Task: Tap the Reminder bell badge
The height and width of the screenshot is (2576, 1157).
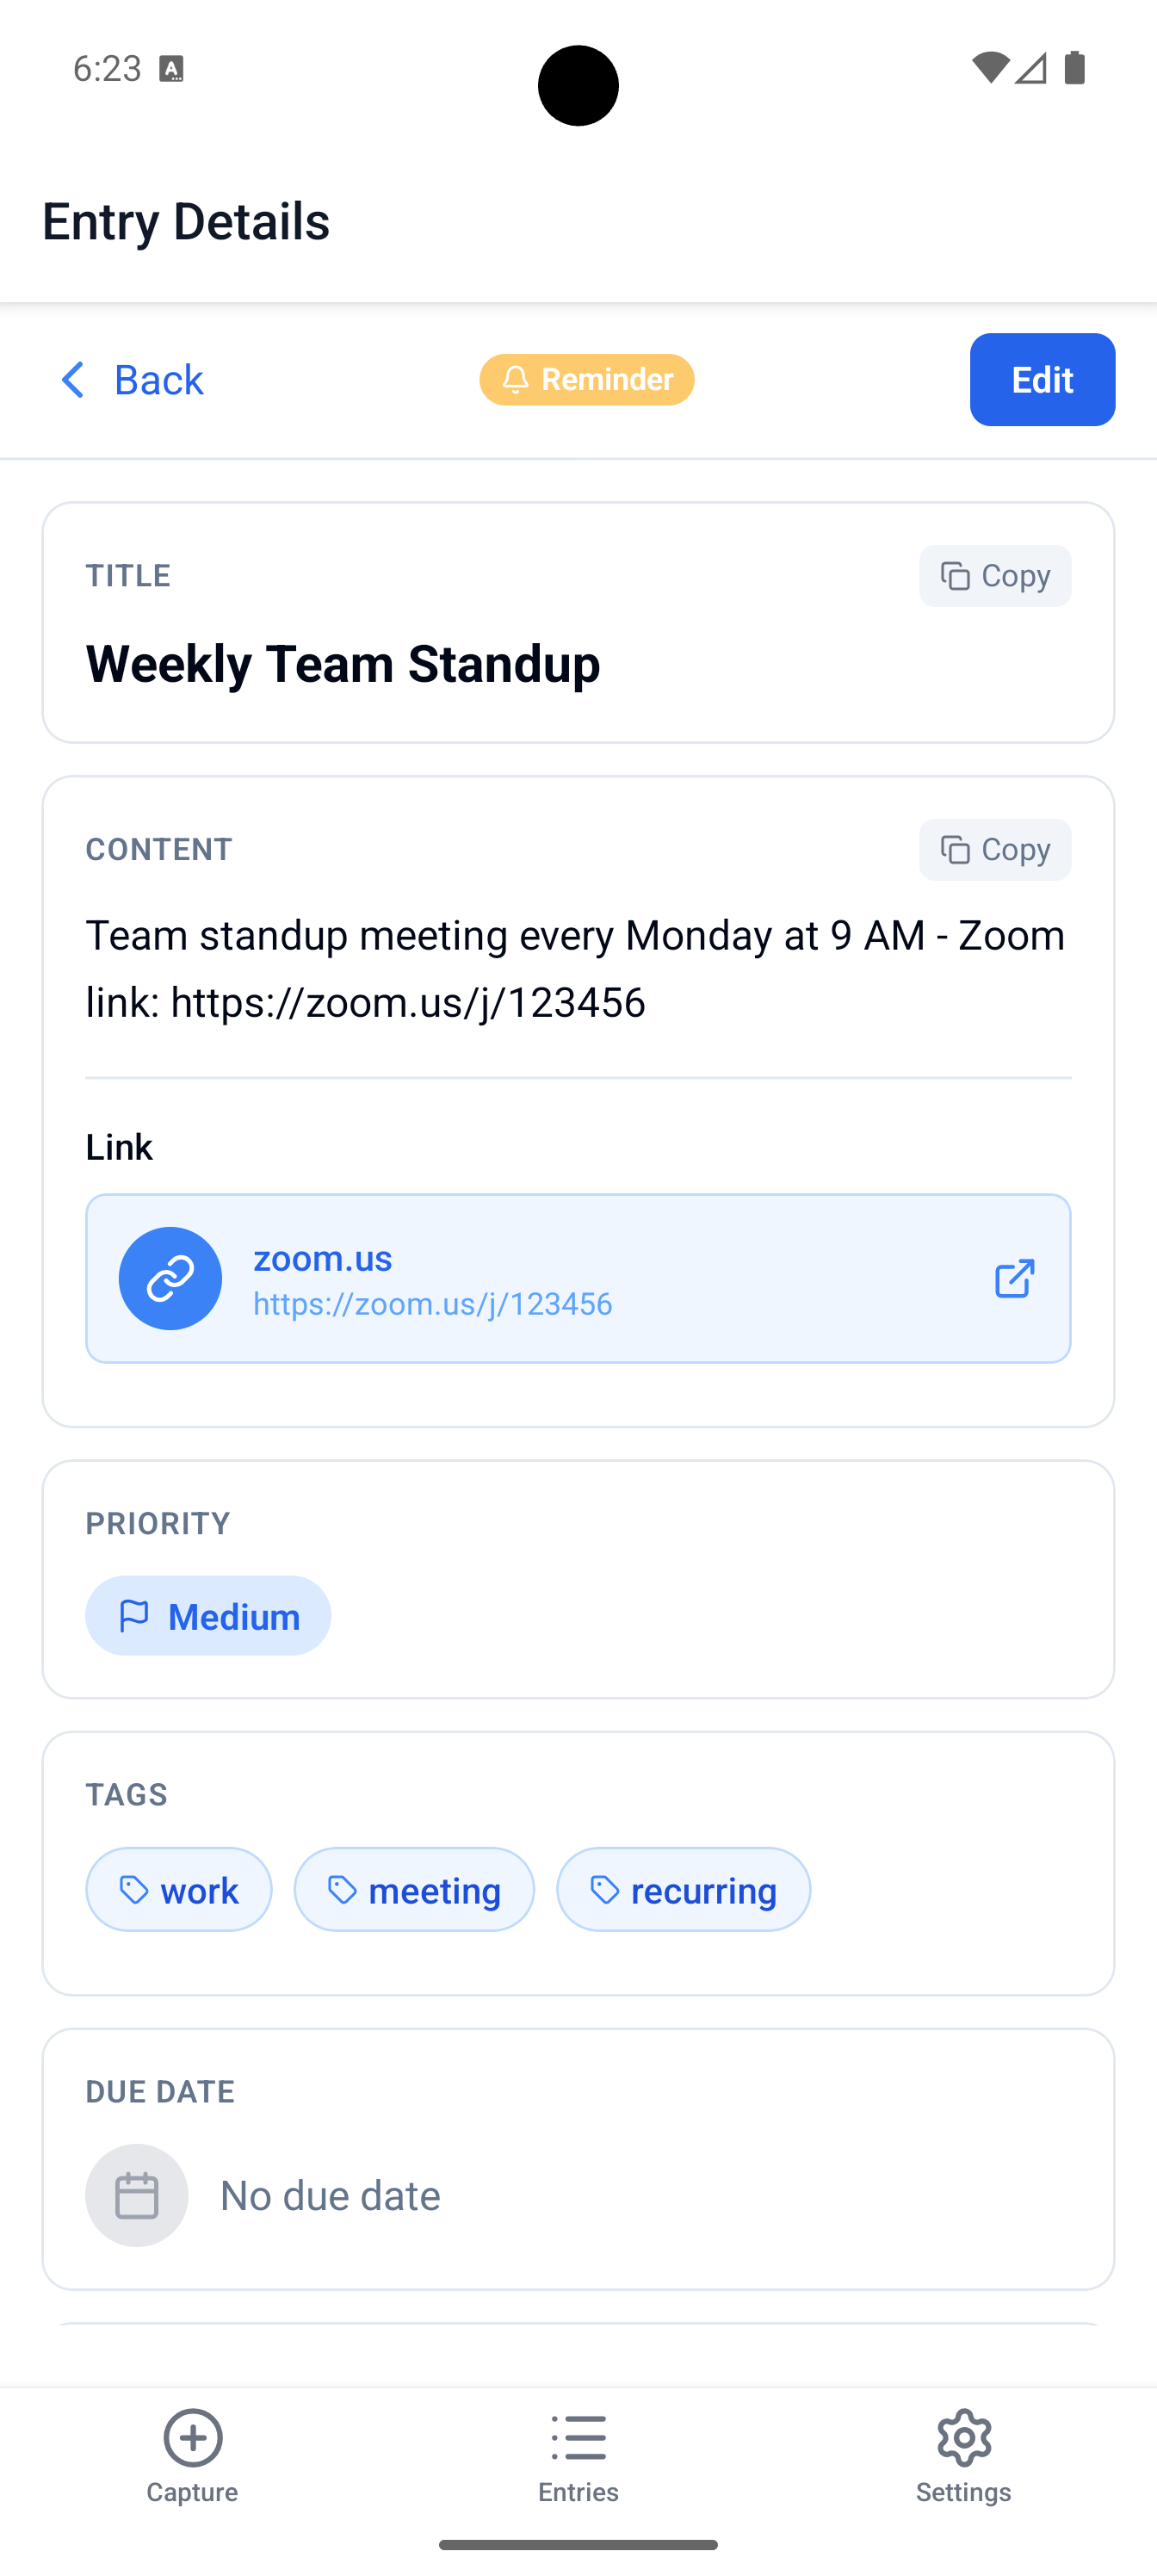Action: (586, 380)
